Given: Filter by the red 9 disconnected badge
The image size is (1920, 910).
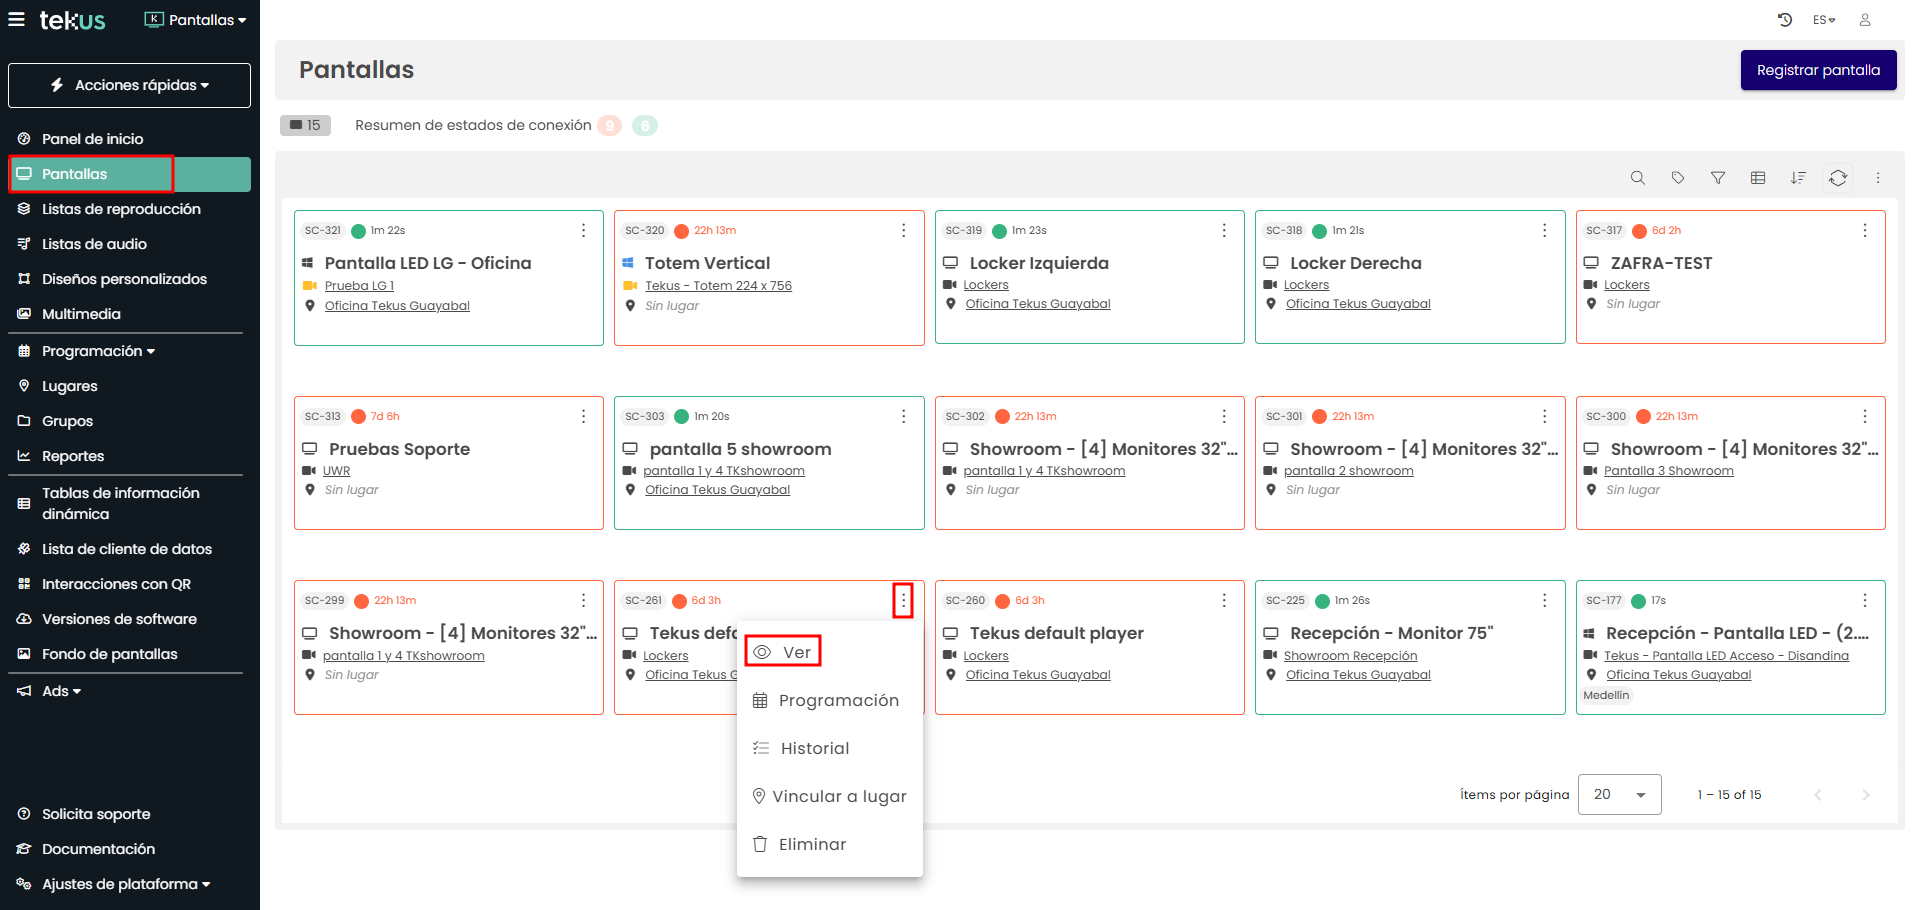Looking at the screenshot, I should coord(609,126).
